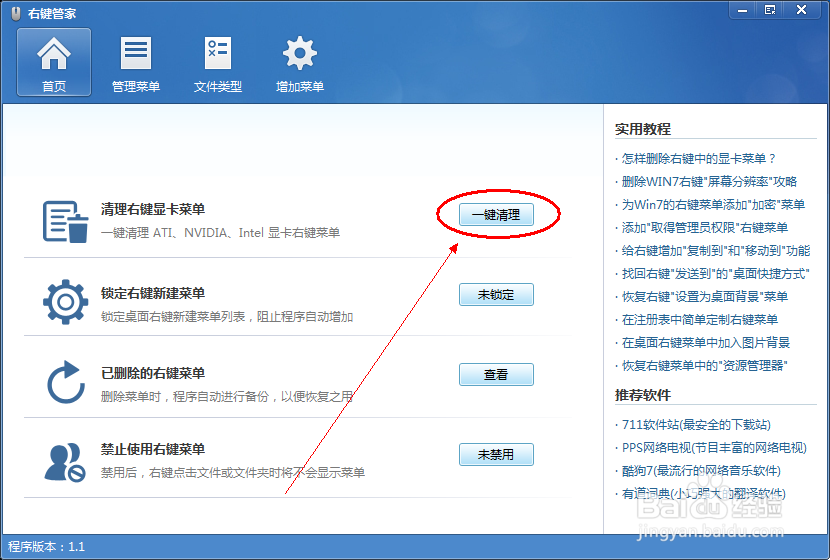Open link 恢复右键菜单中的"资源管理器"
This screenshot has height=560, width=830.
pyautogui.click(x=705, y=366)
